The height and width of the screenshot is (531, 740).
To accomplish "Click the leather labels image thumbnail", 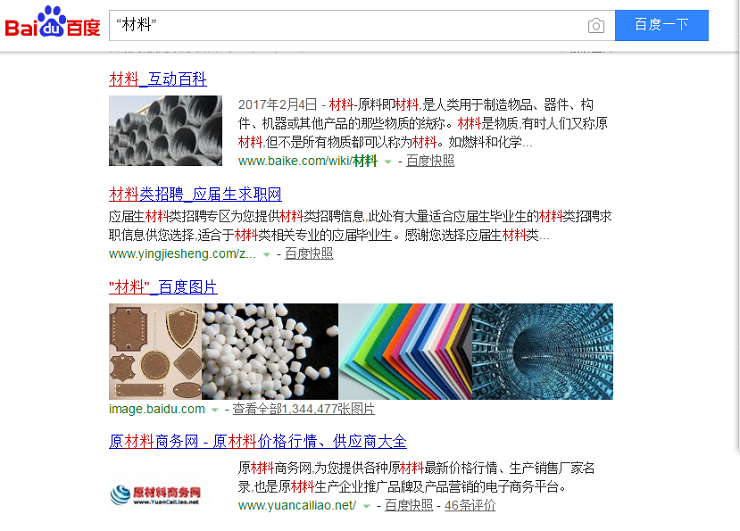I will (x=155, y=352).
